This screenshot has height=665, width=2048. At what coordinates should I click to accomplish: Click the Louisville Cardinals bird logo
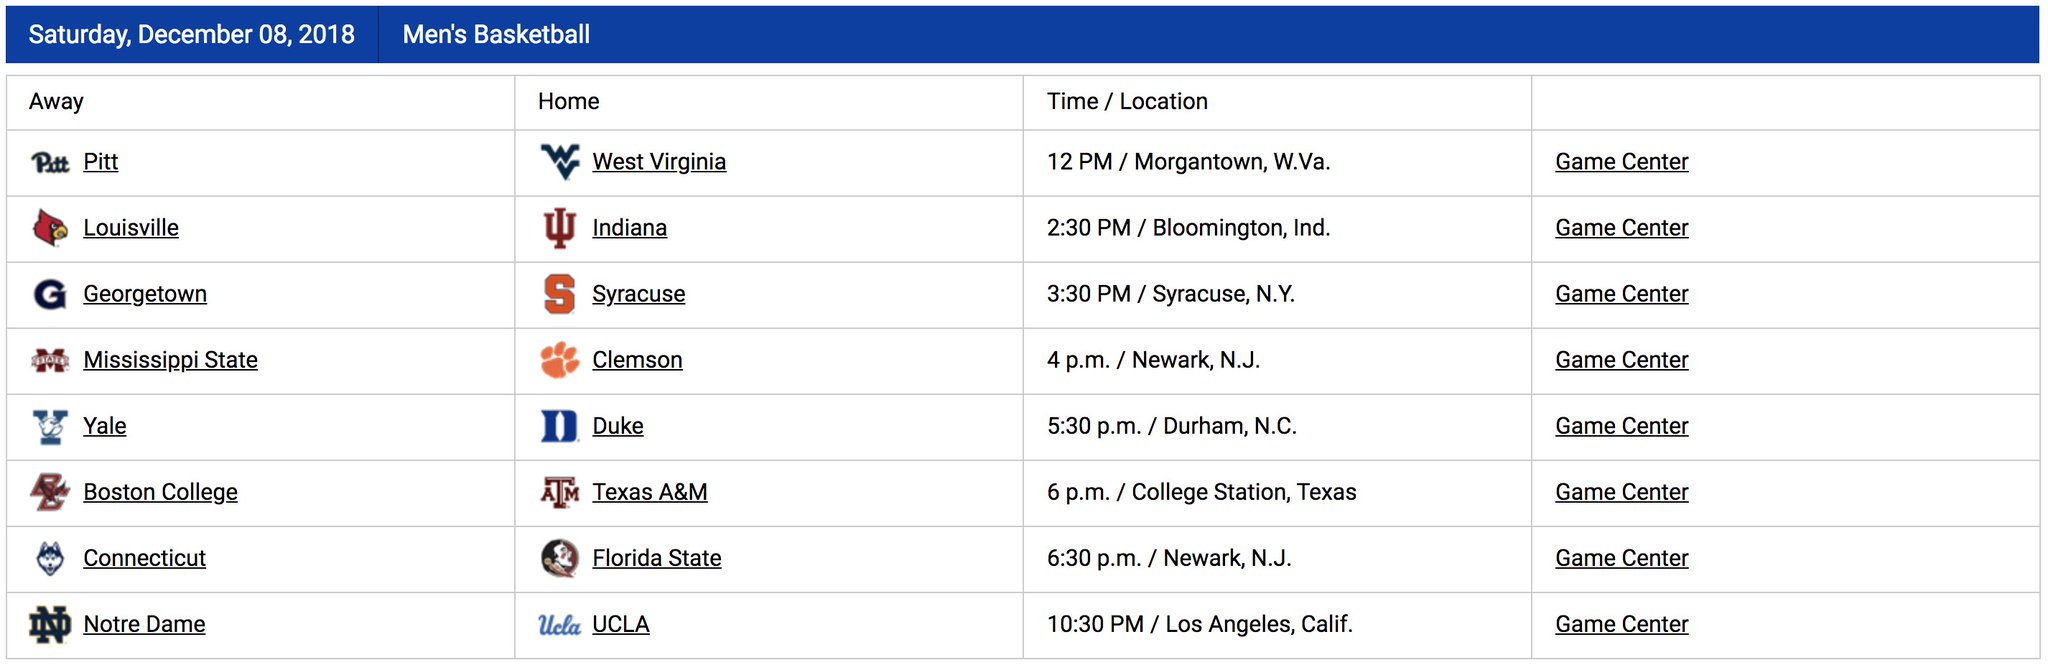point(50,228)
